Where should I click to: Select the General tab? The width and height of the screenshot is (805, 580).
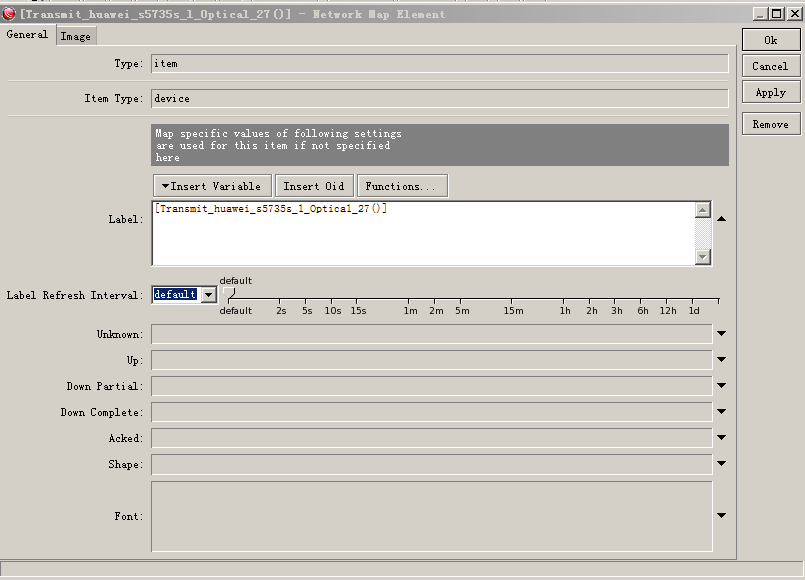pos(27,34)
